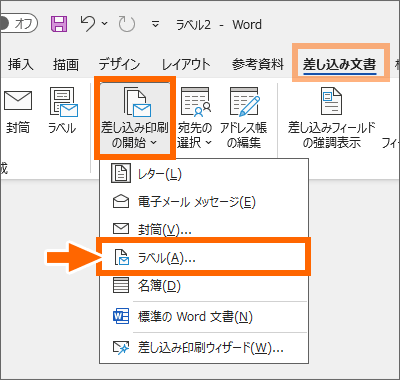Create an envelope with the 封筒 ribbon button
The width and height of the screenshot is (400, 380).
[x=18, y=112]
